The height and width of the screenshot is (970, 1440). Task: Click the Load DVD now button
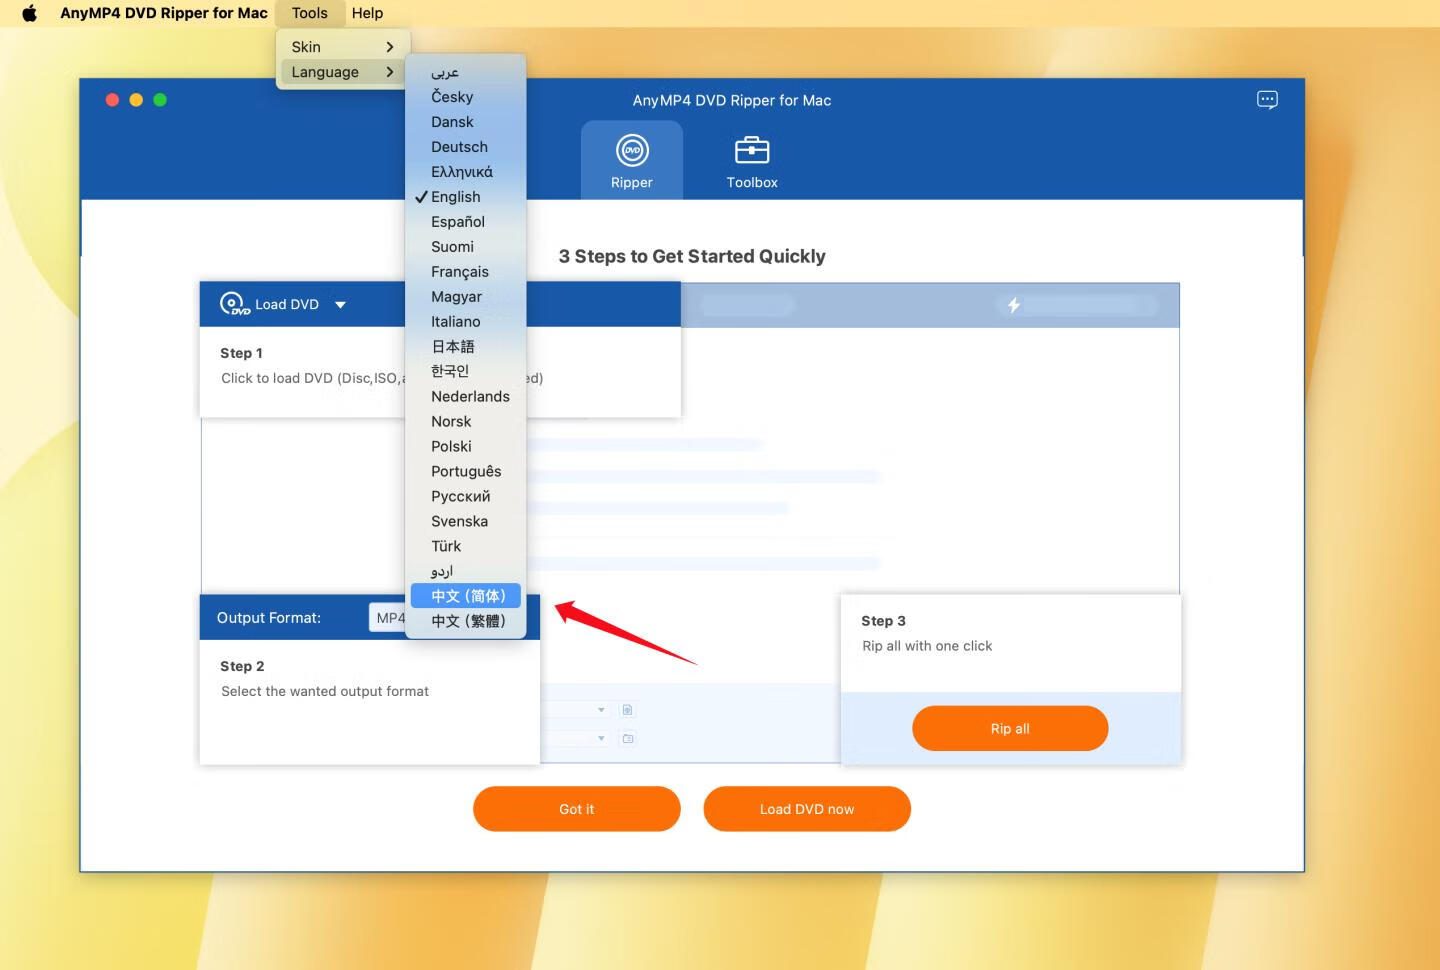pyautogui.click(x=806, y=809)
